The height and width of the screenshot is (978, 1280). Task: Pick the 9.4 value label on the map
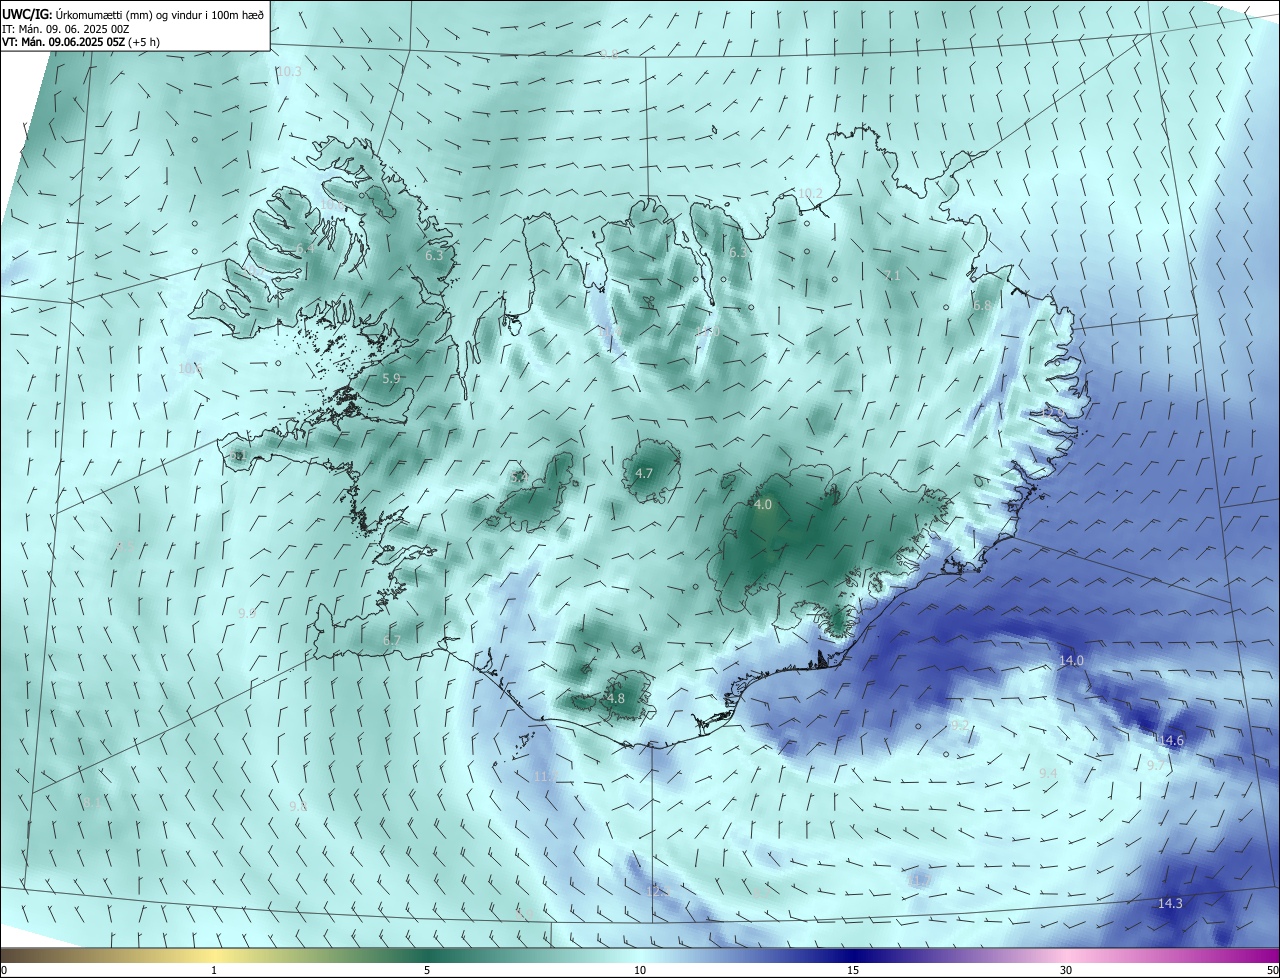tap(1048, 774)
